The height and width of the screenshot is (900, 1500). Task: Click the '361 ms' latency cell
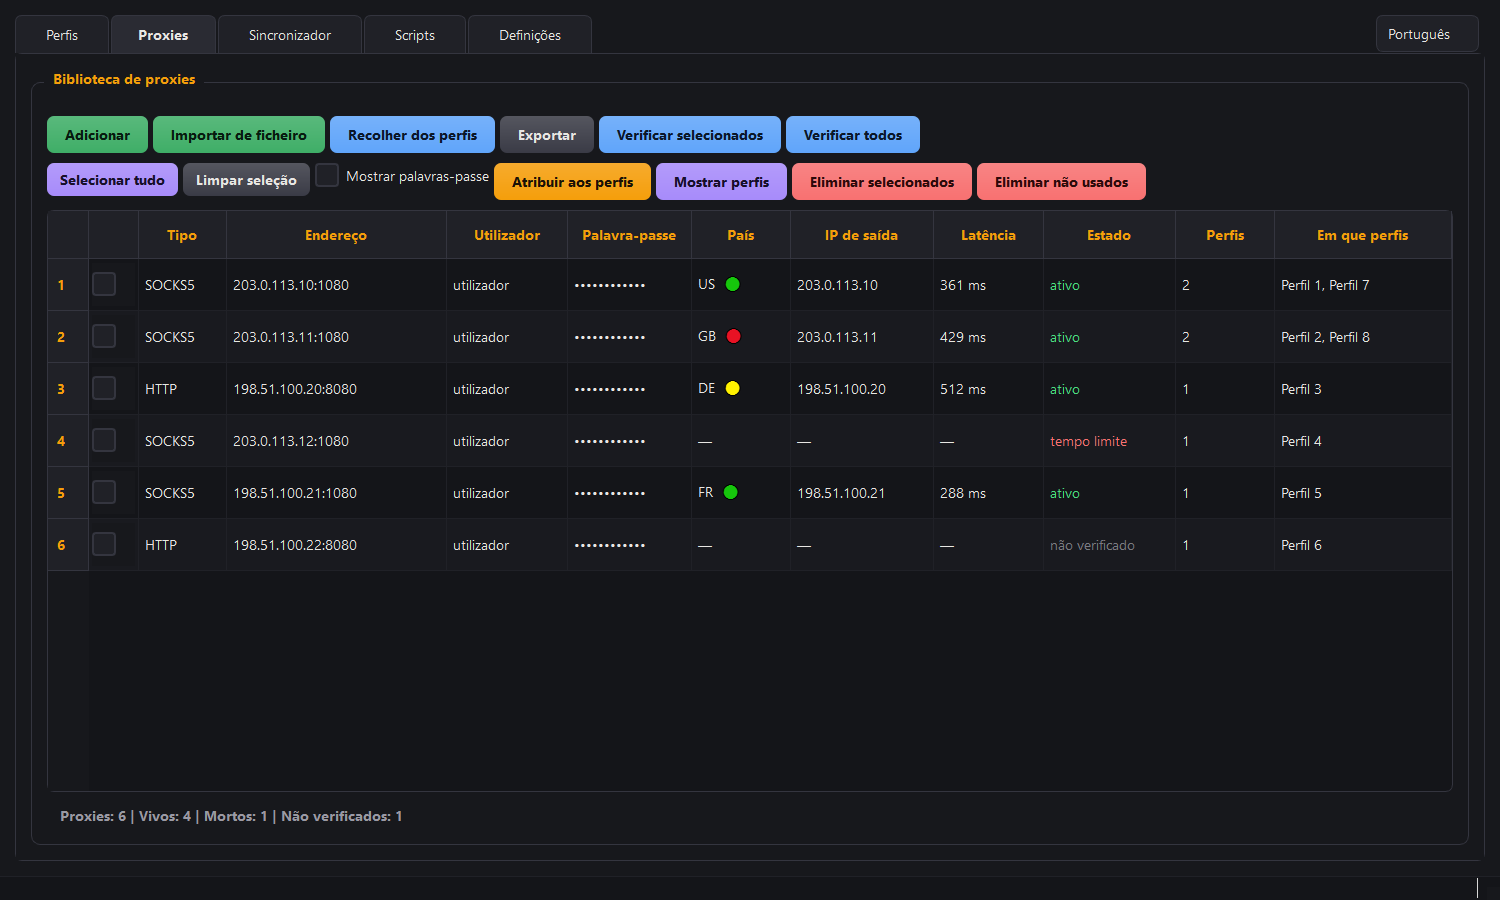988,285
